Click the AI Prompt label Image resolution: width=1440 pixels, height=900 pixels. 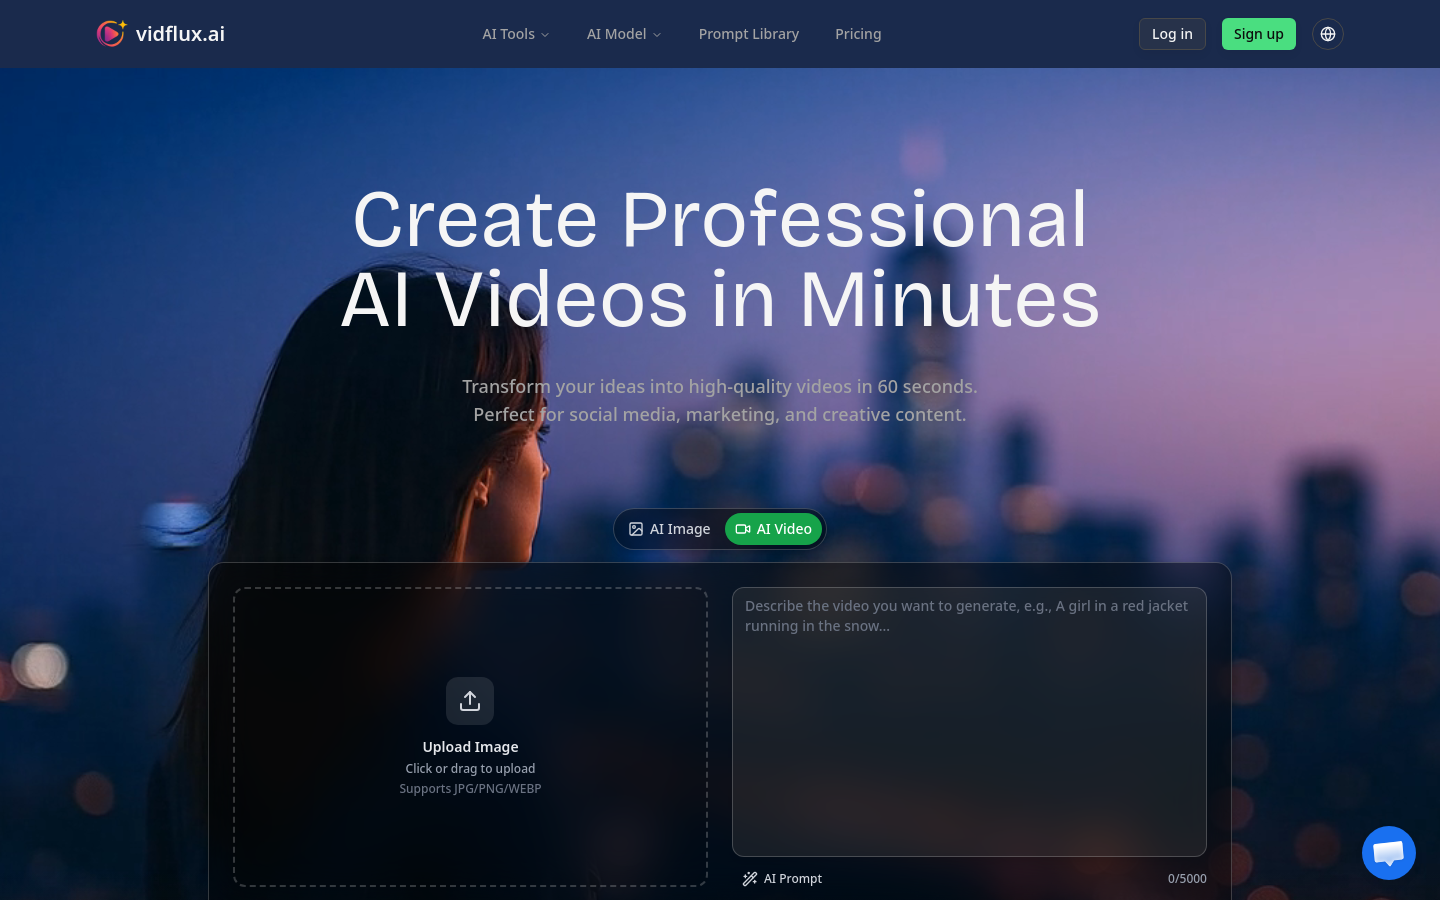coord(793,879)
